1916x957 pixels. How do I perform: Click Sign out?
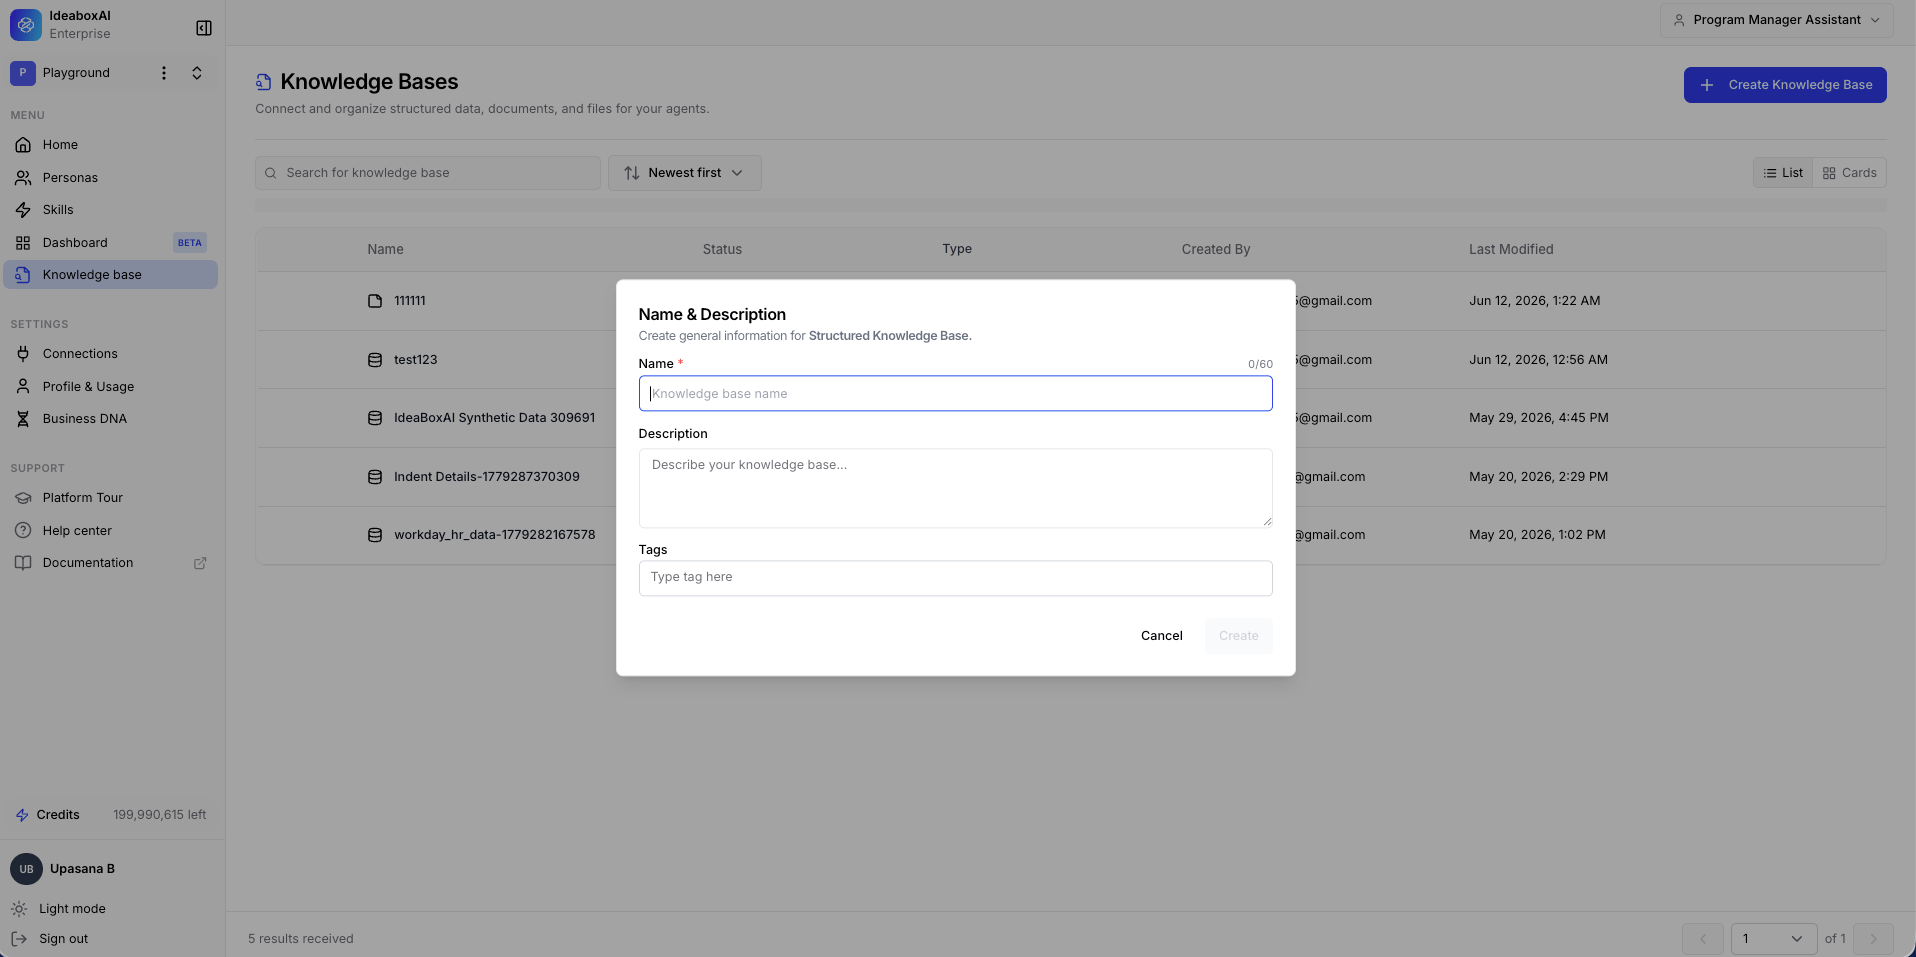click(63, 939)
